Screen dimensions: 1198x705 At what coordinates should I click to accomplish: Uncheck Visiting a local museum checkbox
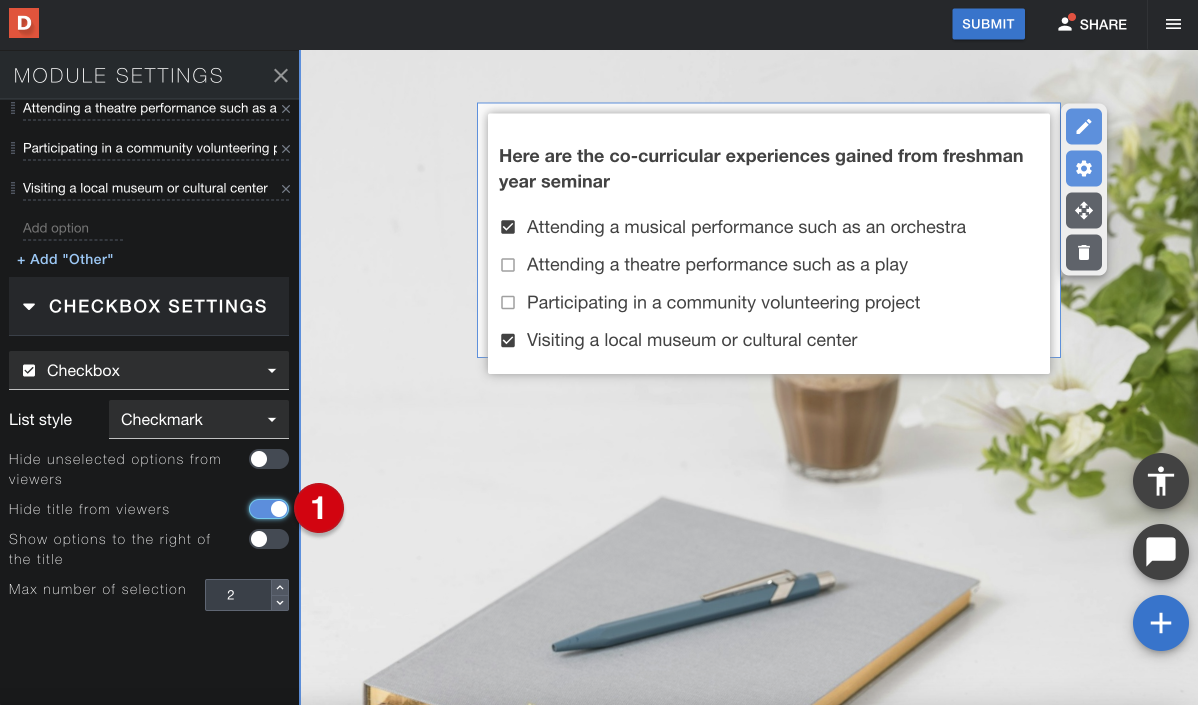click(508, 340)
